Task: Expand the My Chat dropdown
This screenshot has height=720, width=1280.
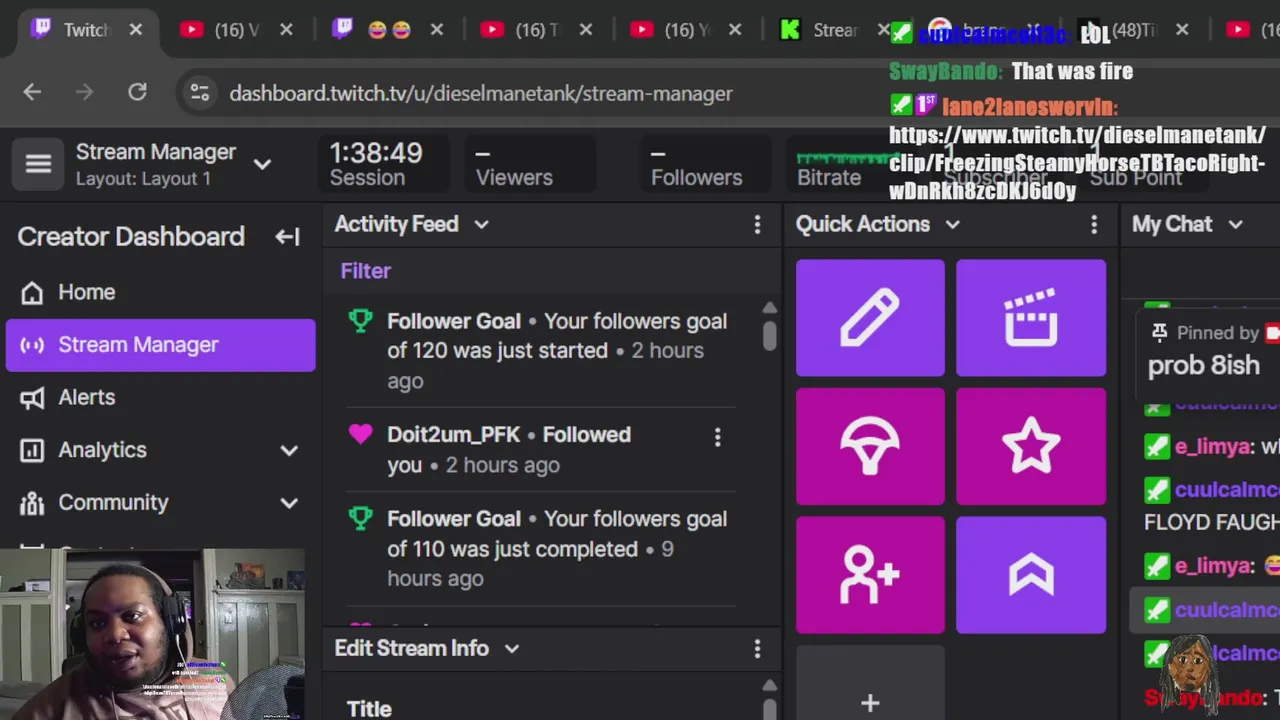Action: (1235, 225)
